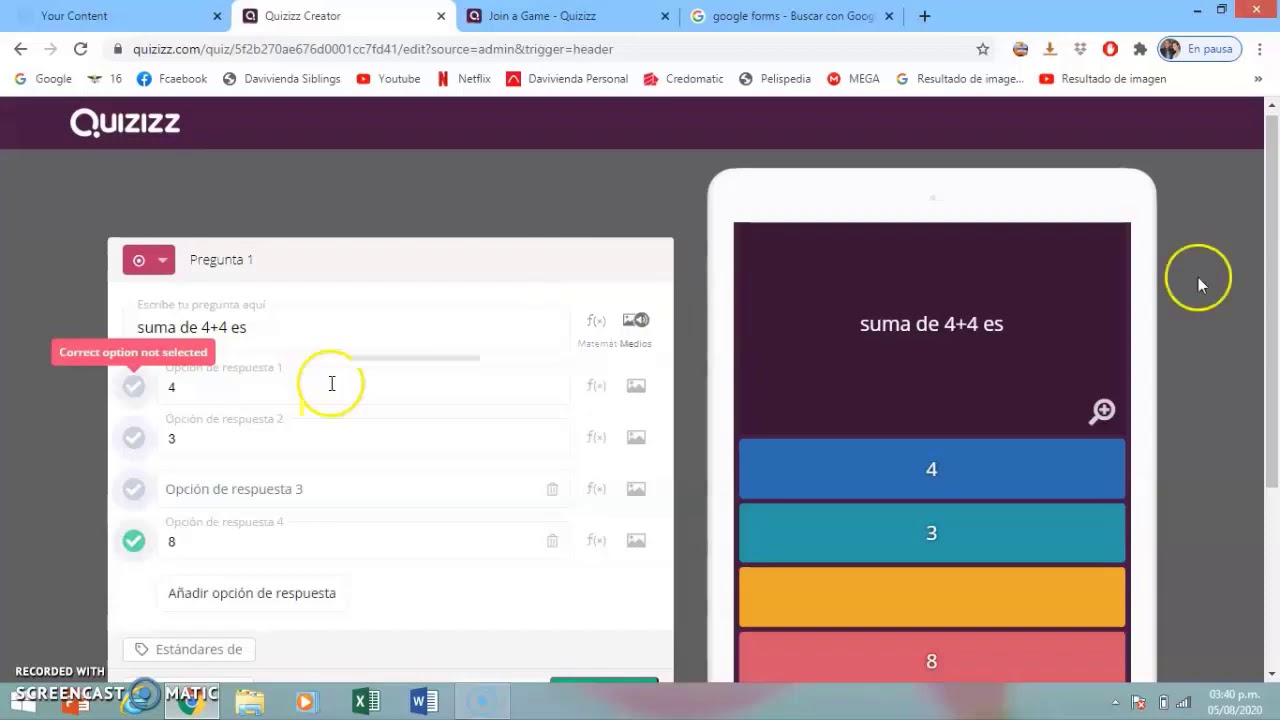This screenshot has width=1280, height=720.
Task: Open the question type dropdown for Pregunta 1
Action: (x=149, y=260)
